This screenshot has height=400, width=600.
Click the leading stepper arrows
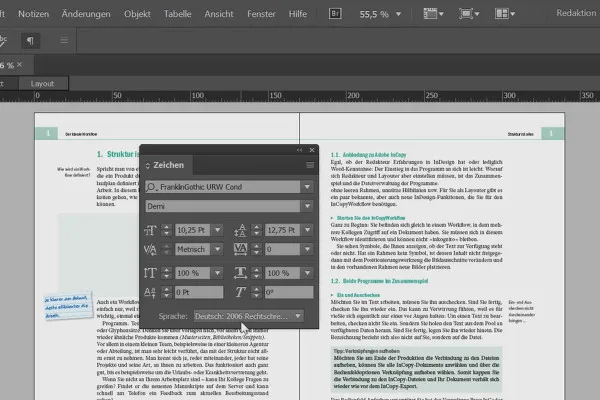(256, 230)
